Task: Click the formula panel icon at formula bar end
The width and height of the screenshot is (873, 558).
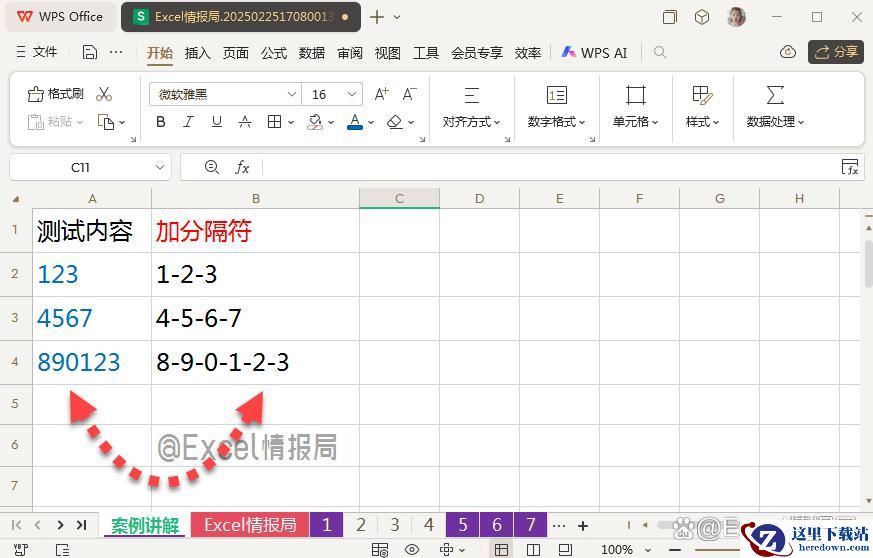Action: (x=850, y=167)
